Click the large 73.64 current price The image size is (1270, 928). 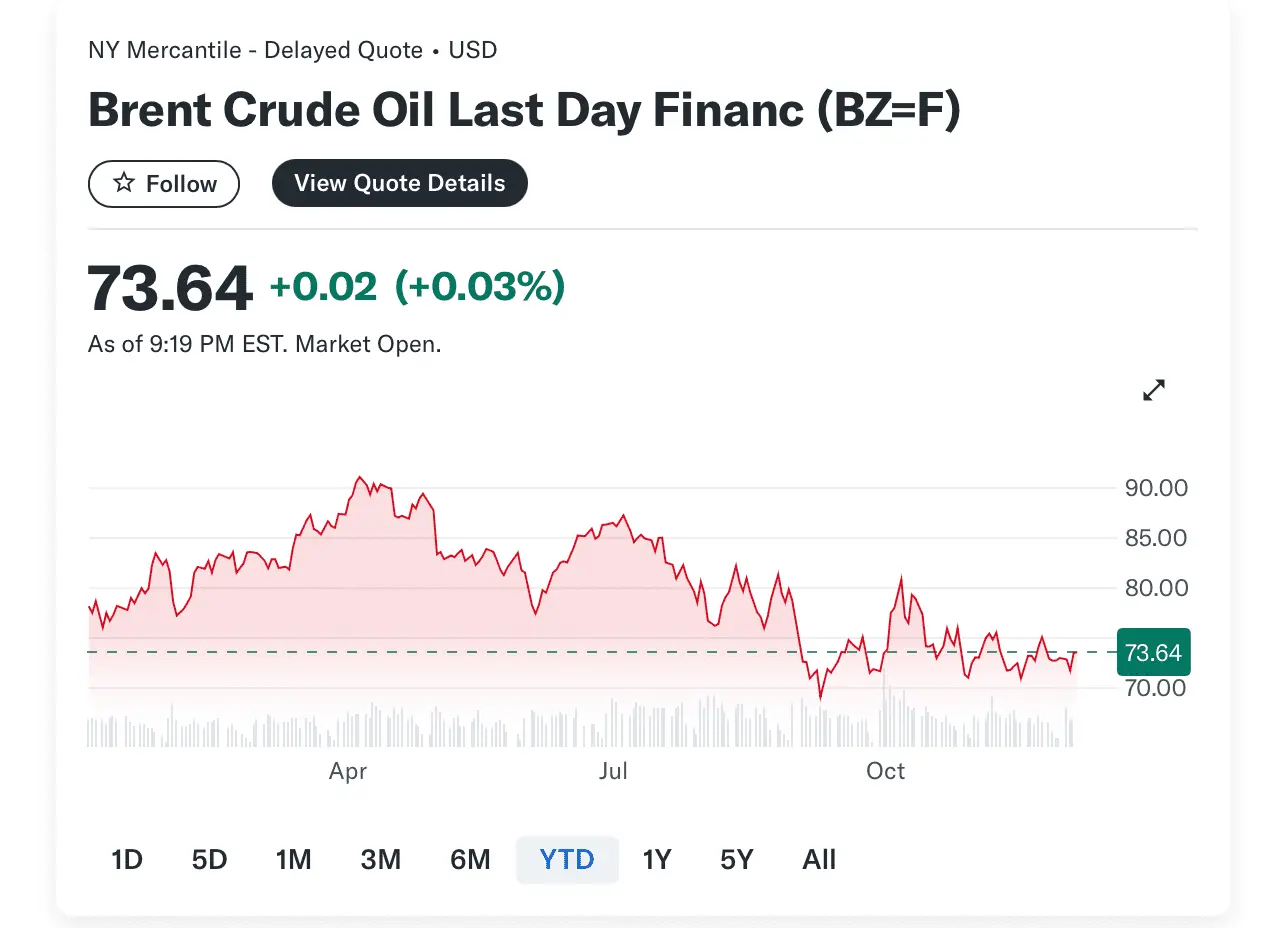click(x=170, y=288)
